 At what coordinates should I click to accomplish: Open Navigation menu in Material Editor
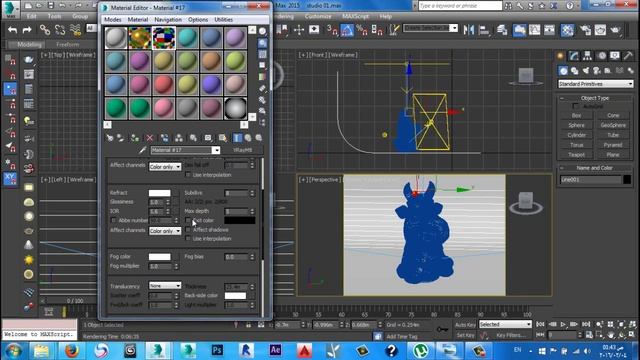(x=168, y=20)
